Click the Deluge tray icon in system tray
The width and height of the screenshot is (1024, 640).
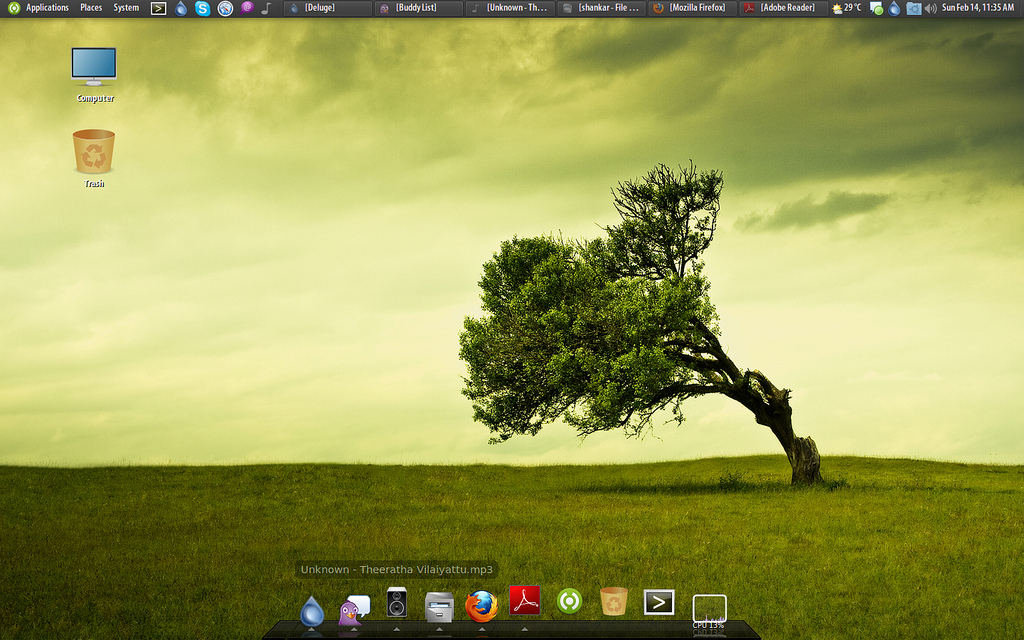click(x=895, y=8)
